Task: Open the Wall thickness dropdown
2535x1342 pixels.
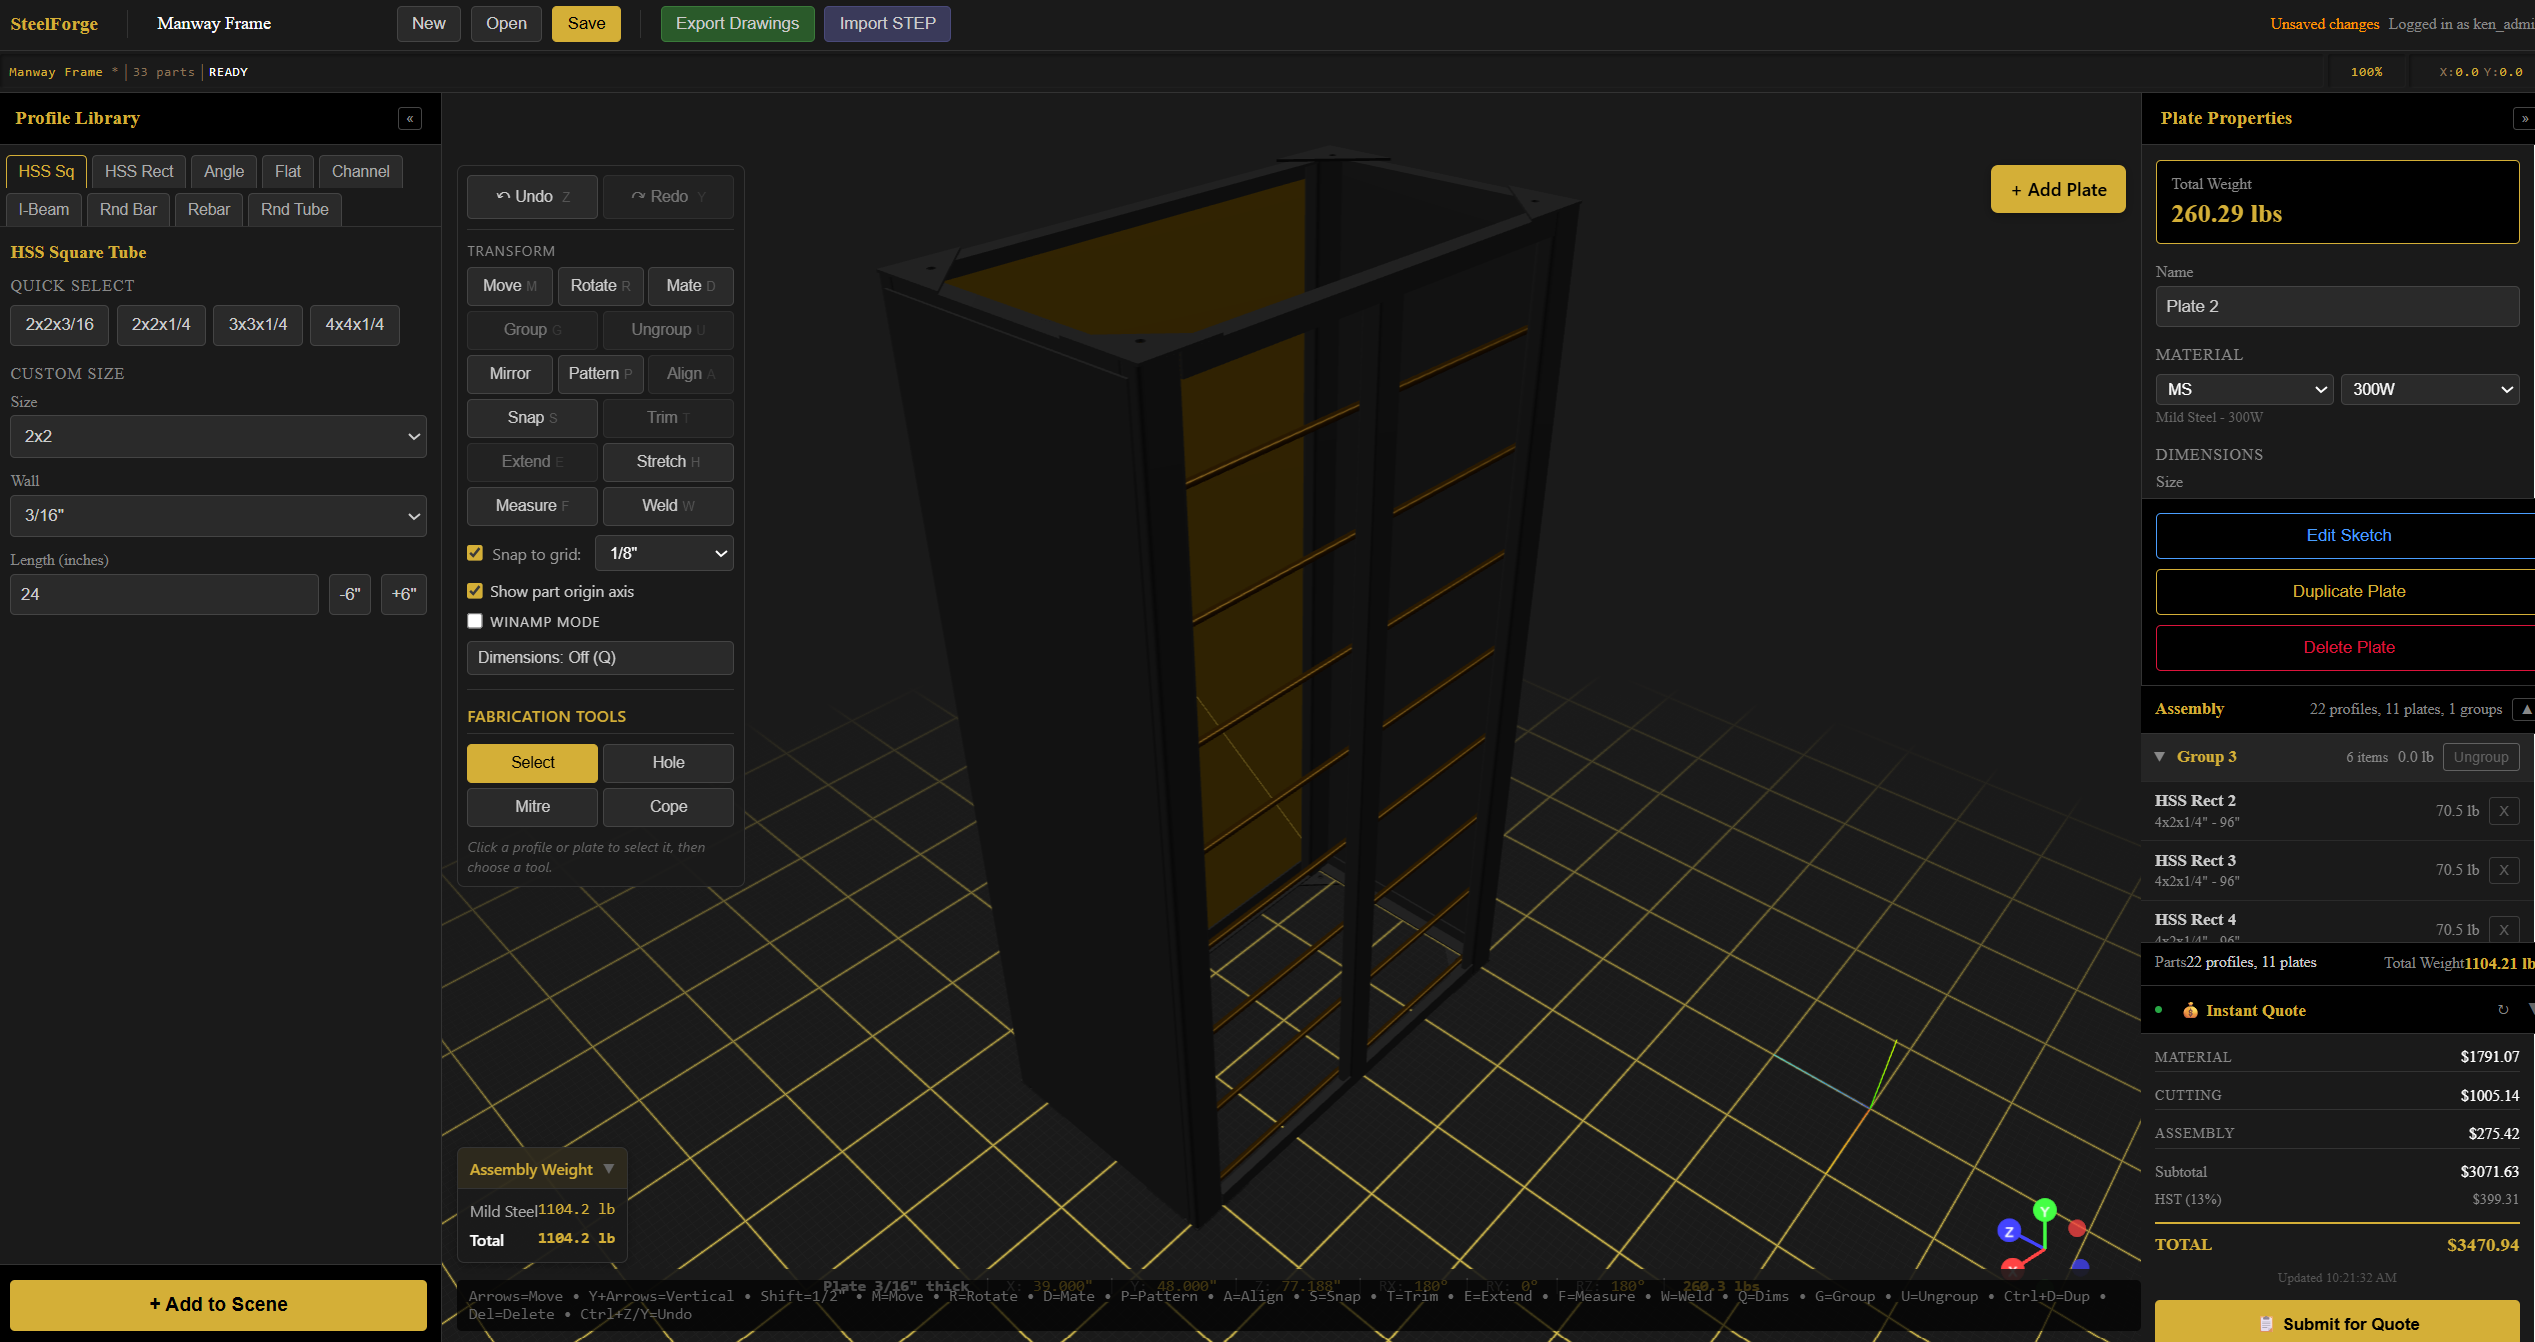Action: pyautogui.click(x=217, y=515)
